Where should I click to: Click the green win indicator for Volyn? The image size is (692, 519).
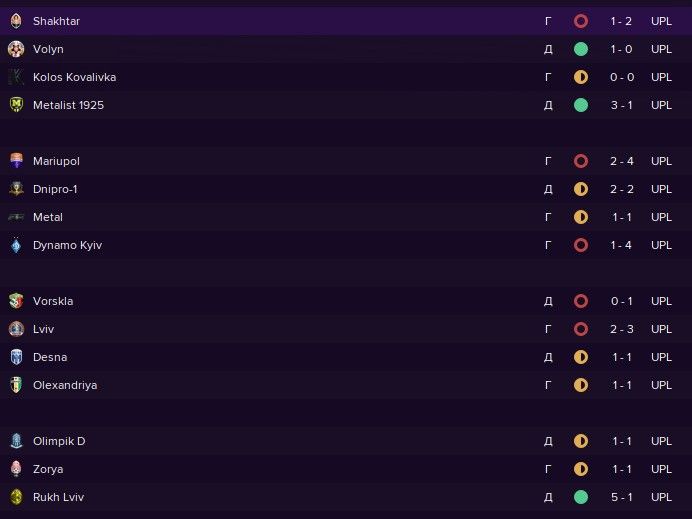580,49
